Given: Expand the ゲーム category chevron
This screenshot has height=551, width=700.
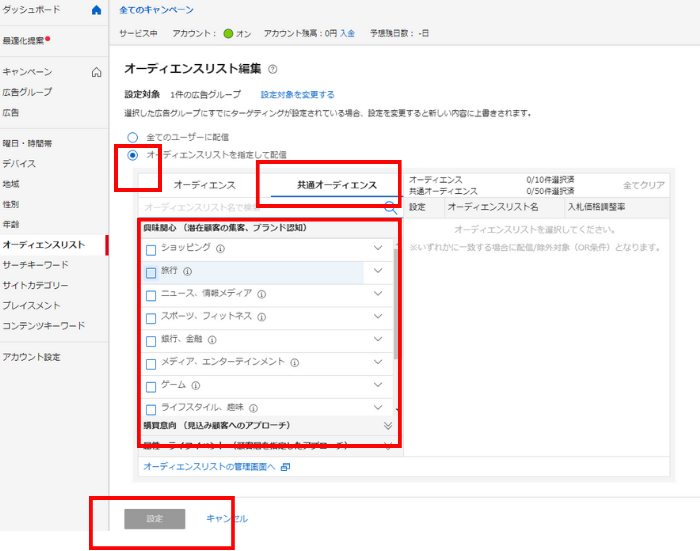Looking at the screenshot, I should pos(378,384).
